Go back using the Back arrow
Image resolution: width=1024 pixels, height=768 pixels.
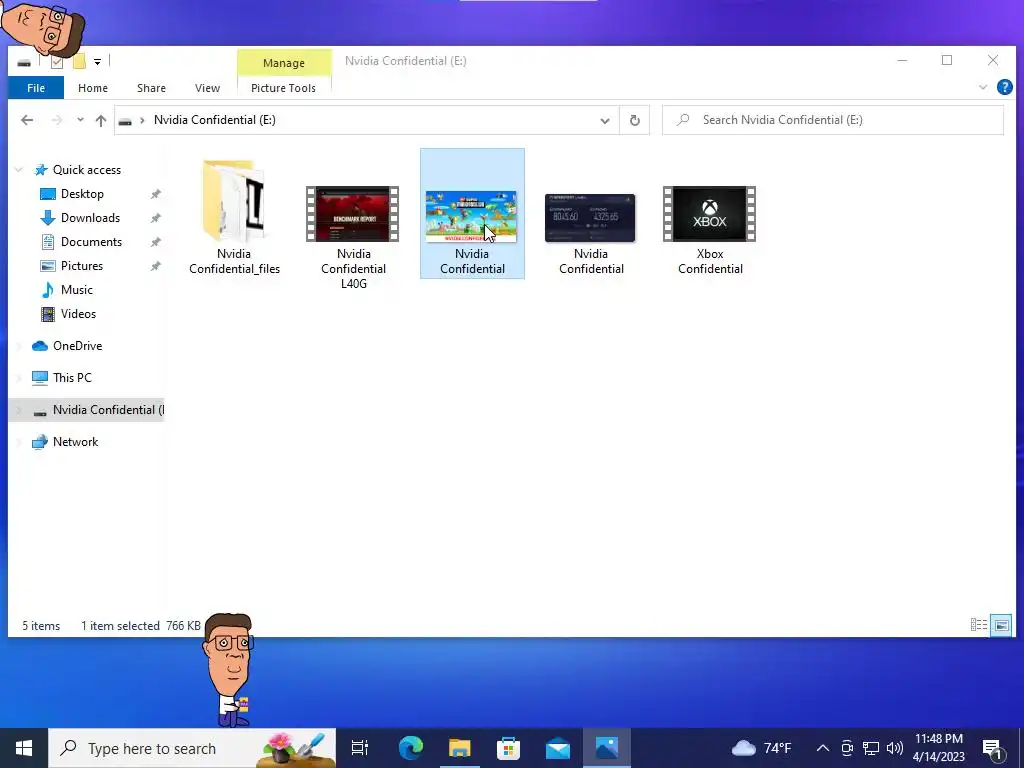27,120
